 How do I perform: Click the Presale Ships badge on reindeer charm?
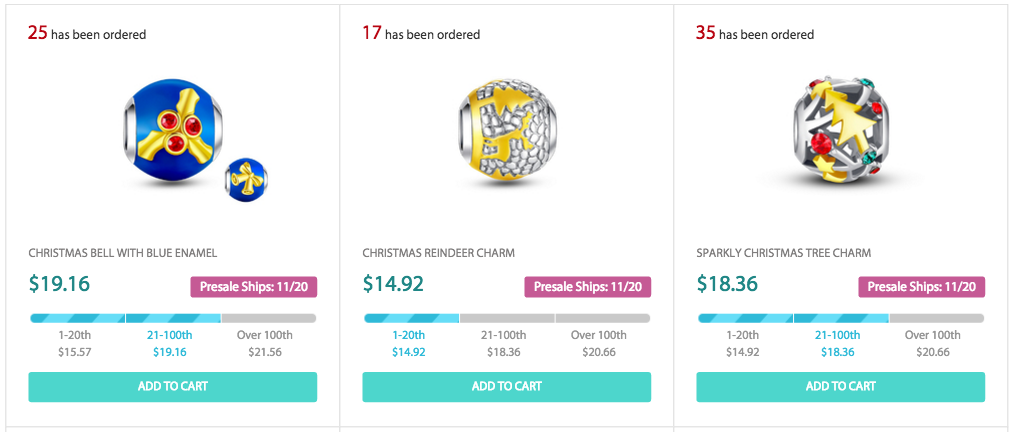[587, 287]
